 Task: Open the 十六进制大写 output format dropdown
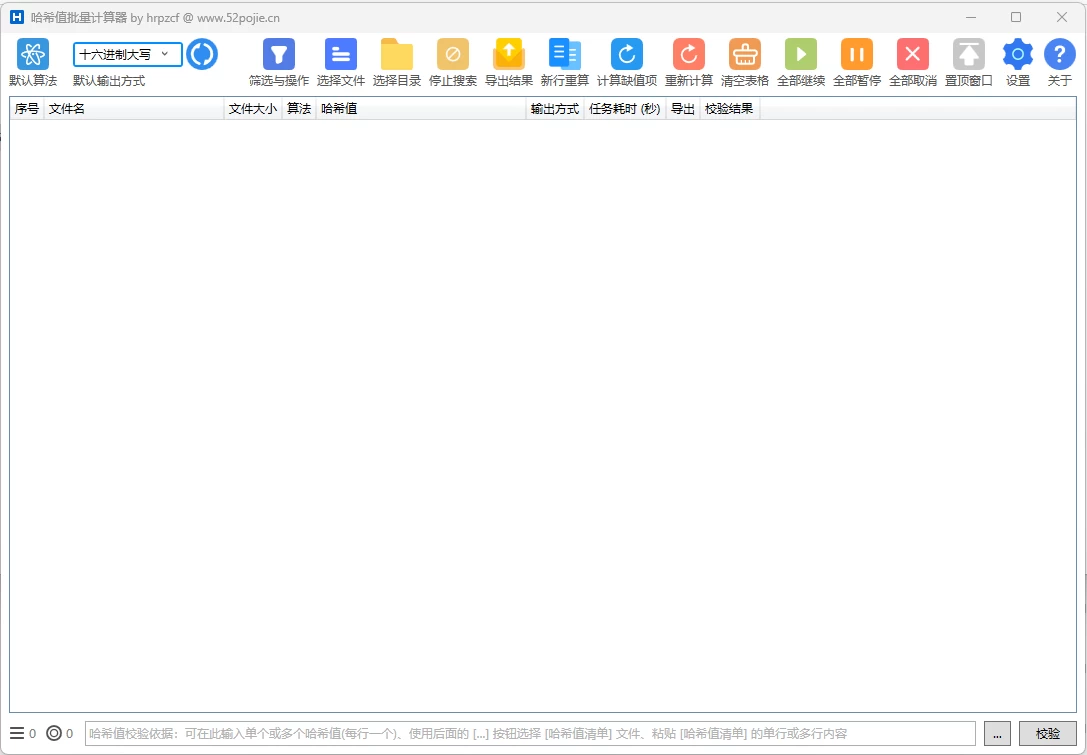(x=127, y=54)
